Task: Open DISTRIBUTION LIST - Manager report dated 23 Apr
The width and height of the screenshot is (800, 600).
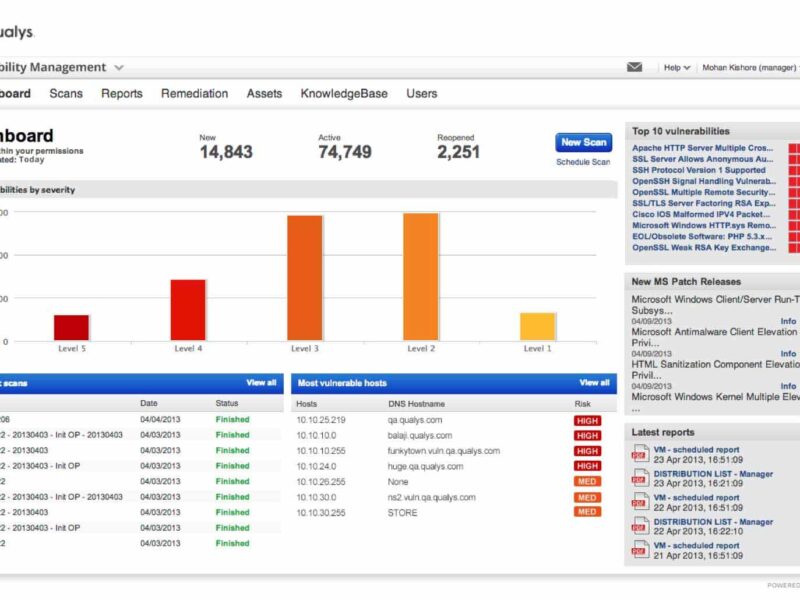Action: tap(713, 474)
